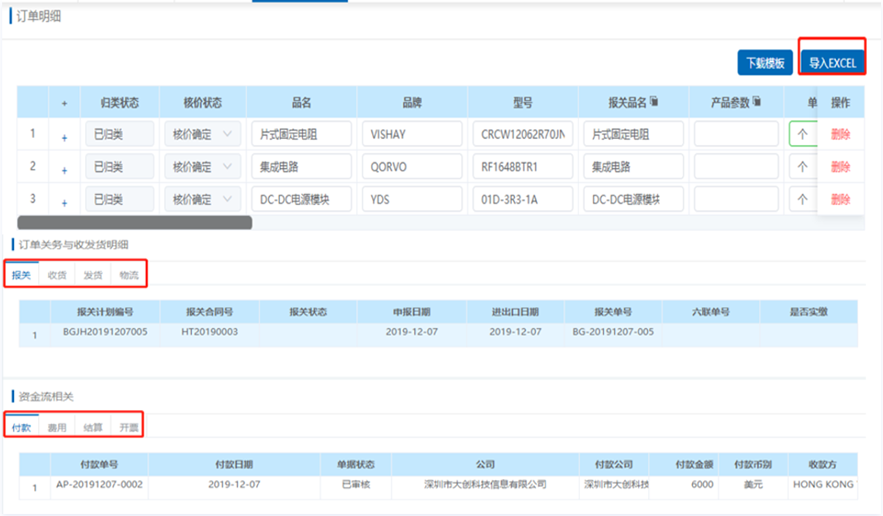The width and height of the screenshot is (883, 516).
Task: Click the 导入EXCEL button
Action: (x=832, y=63)
